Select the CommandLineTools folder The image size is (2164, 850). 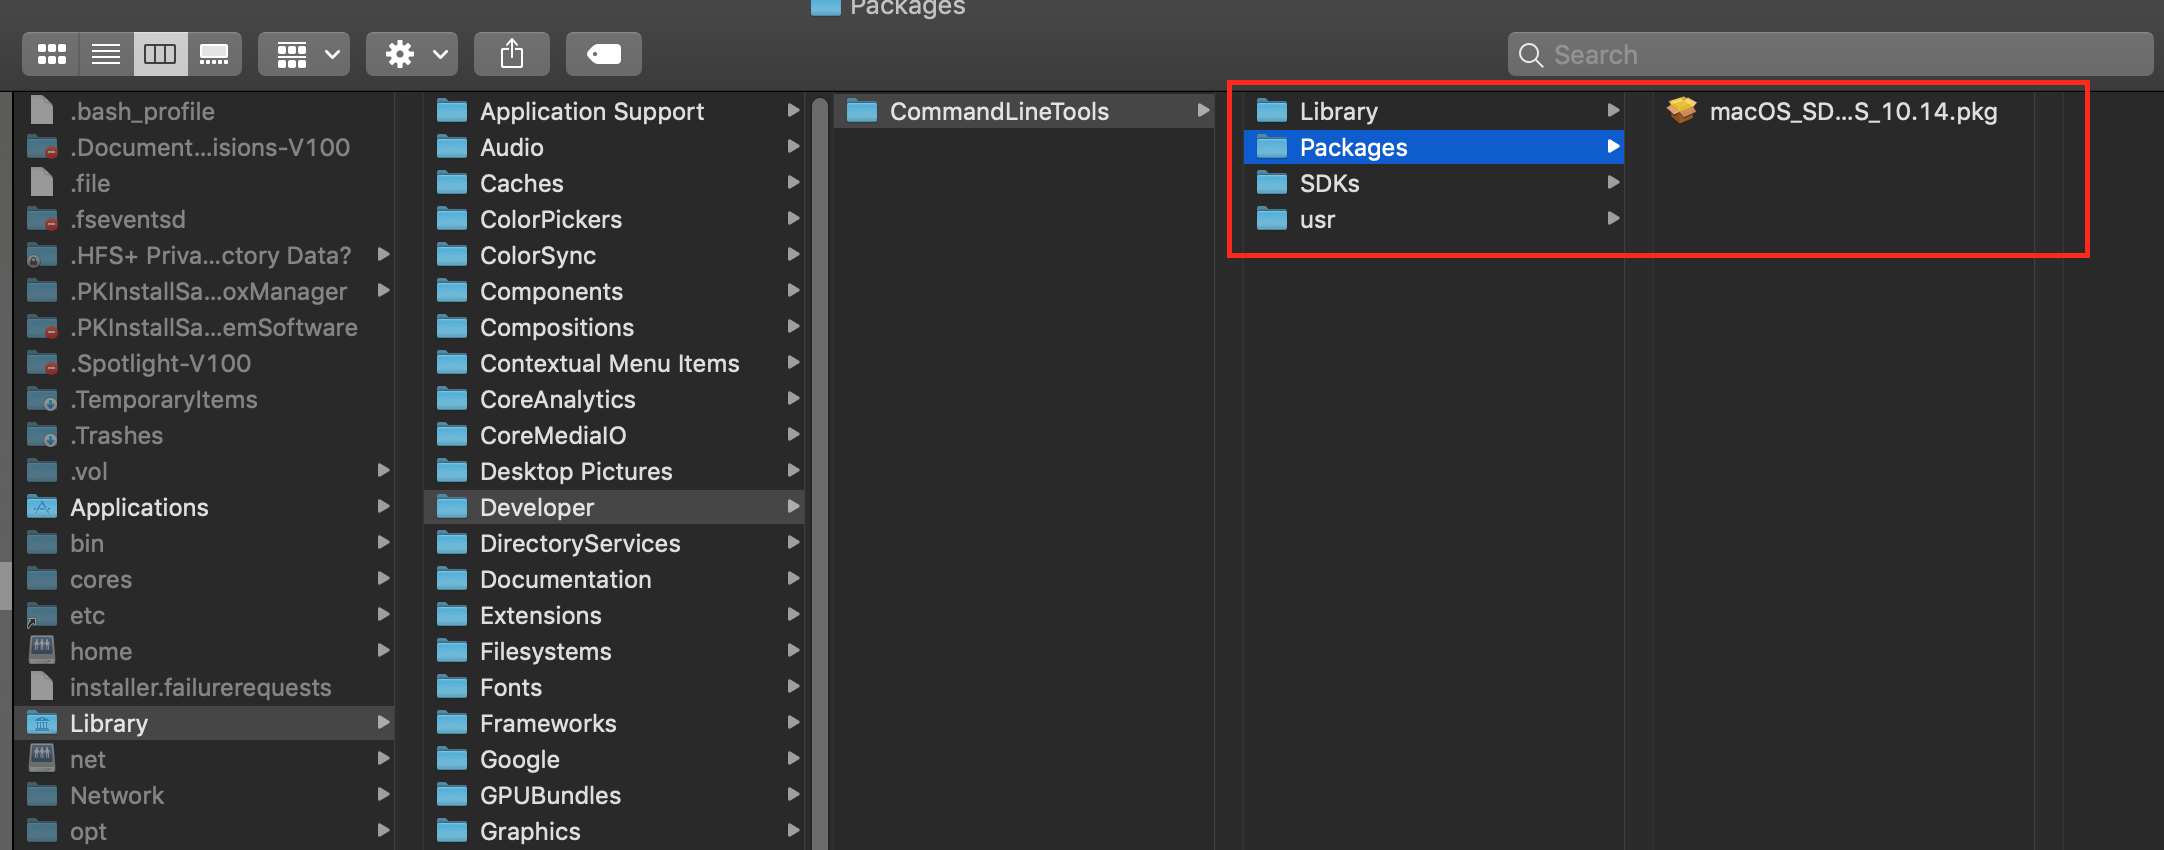[998, 111]
